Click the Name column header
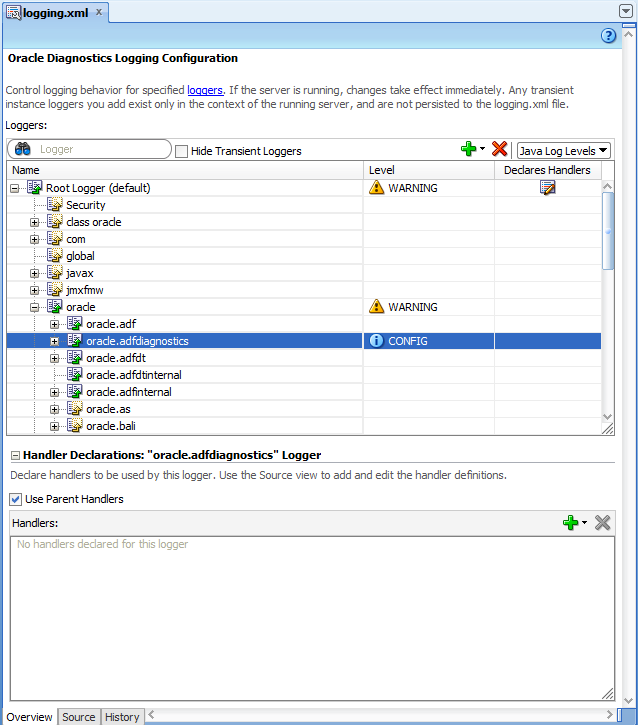This screenshot has height=725, width=638. [x=185, y=170]
